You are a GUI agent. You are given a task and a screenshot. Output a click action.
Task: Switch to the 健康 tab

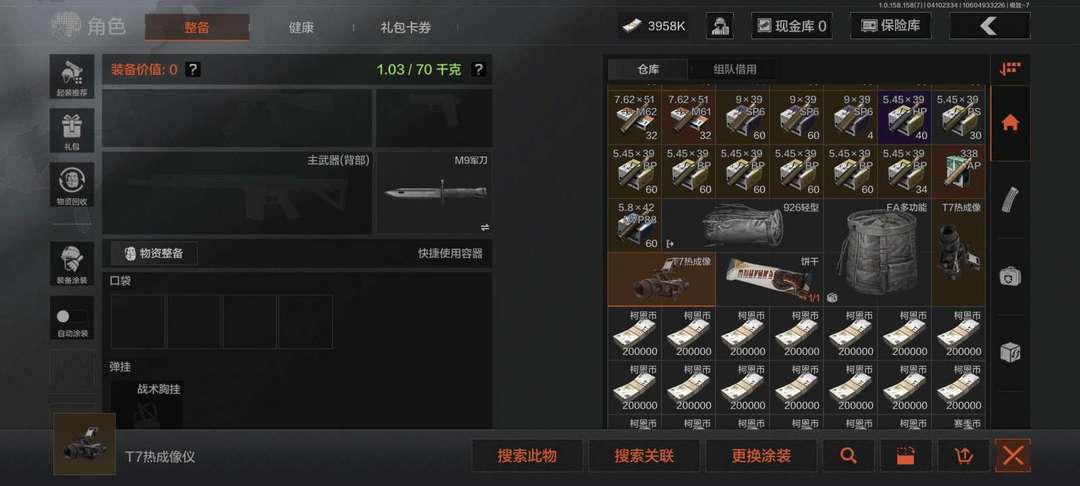coord(301,28)
